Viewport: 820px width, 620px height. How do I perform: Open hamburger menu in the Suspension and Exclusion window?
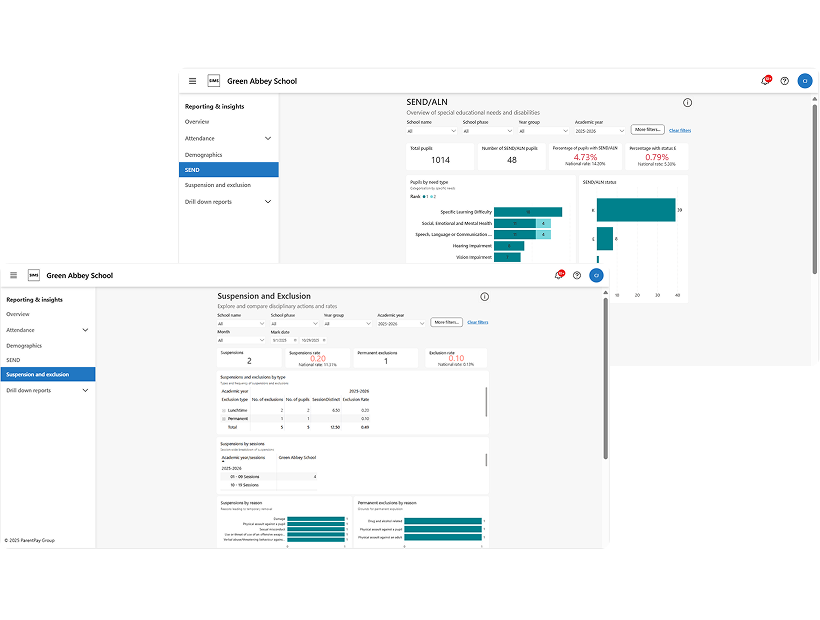pyautogui.click(x=13, y=275)
